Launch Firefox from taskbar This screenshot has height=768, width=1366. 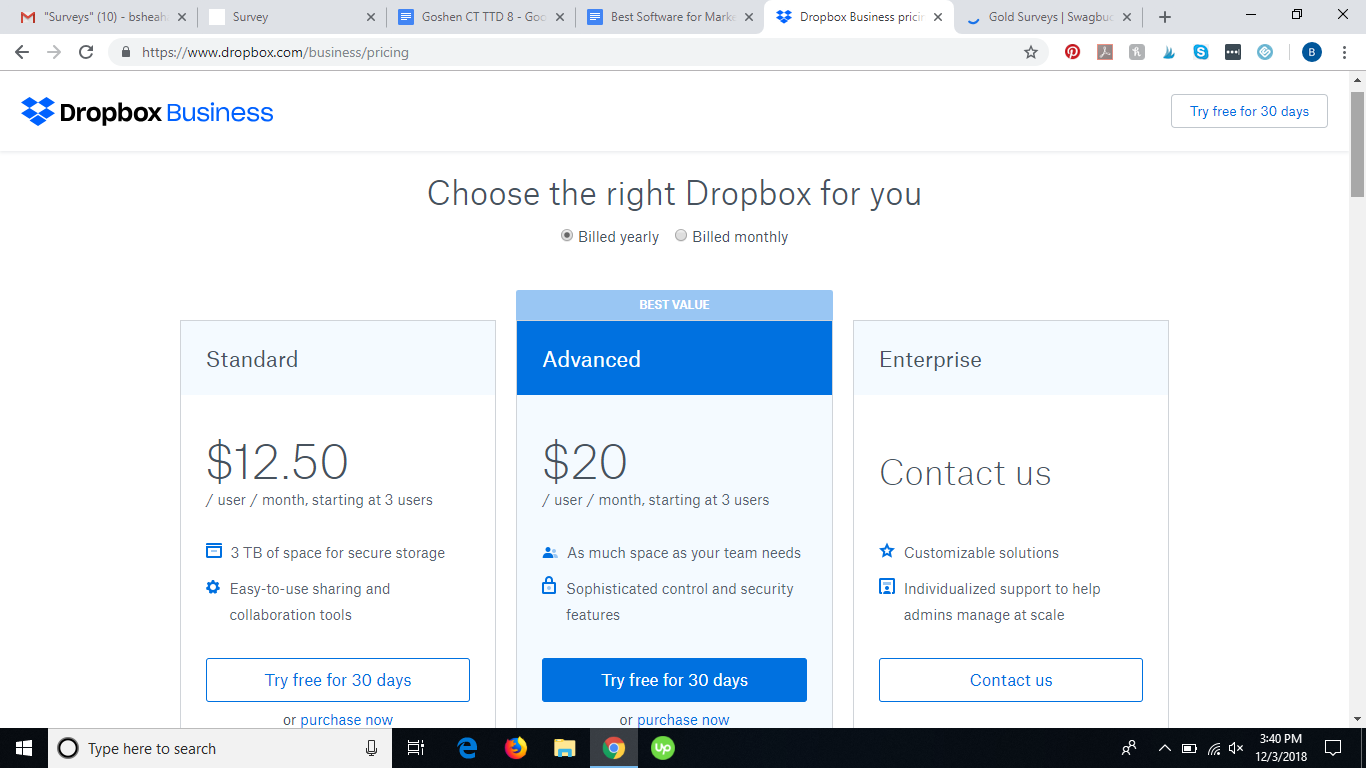[x=516, y=748]
